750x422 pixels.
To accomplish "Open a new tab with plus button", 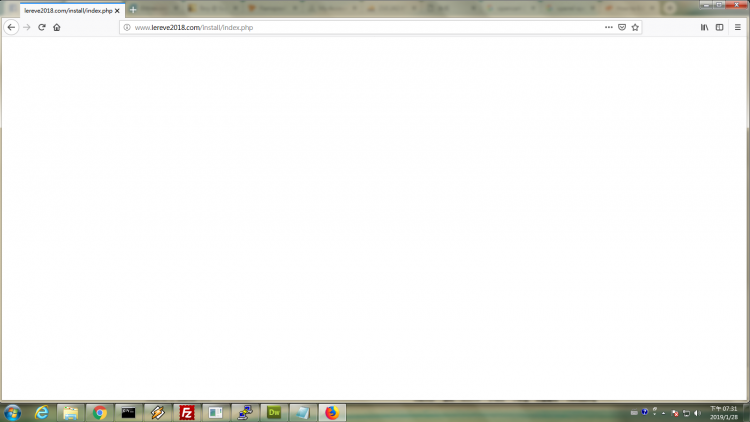I will pyautogui.click(x=133, y=9).
